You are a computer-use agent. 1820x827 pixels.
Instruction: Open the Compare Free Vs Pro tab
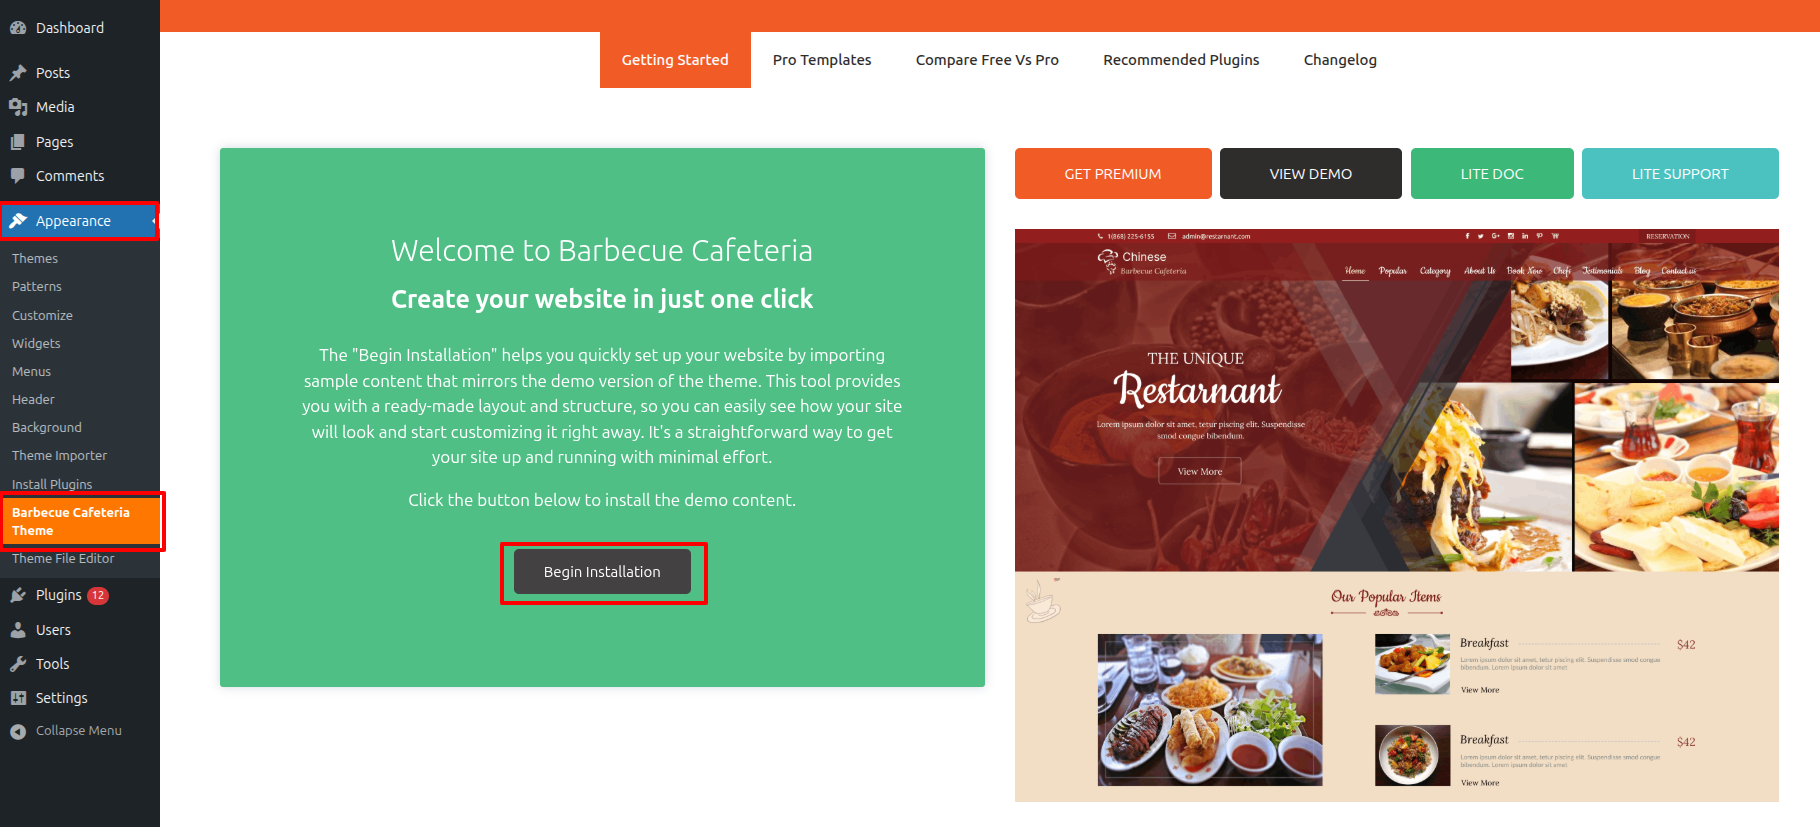[987, 60]
